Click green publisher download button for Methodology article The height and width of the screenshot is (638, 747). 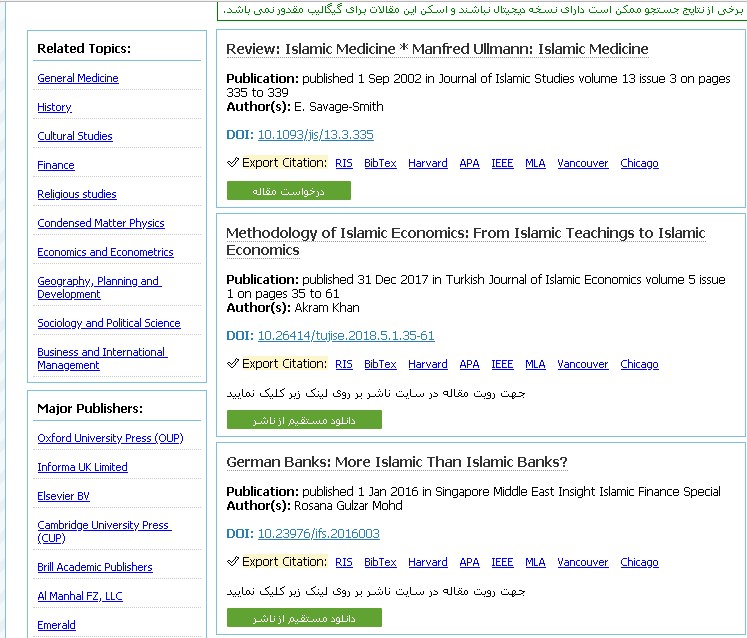[x=304, y=420]
